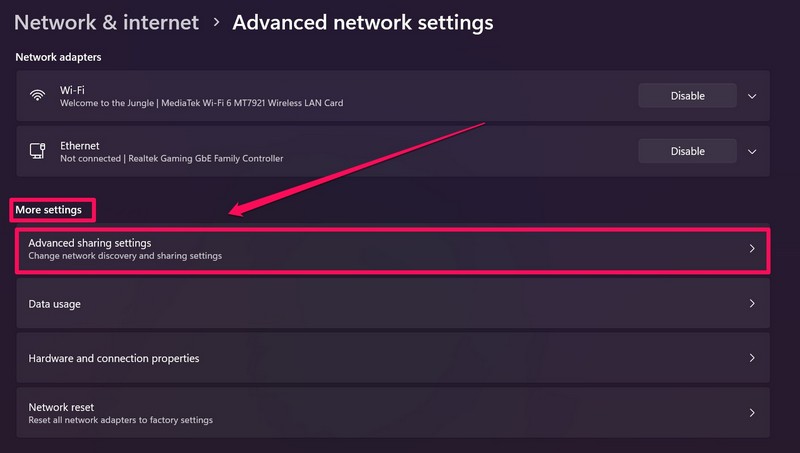The width and height of the screenshot is (800, 453).
Task: Disable the Ethernet adapter
Action: [x=687, y=151]
